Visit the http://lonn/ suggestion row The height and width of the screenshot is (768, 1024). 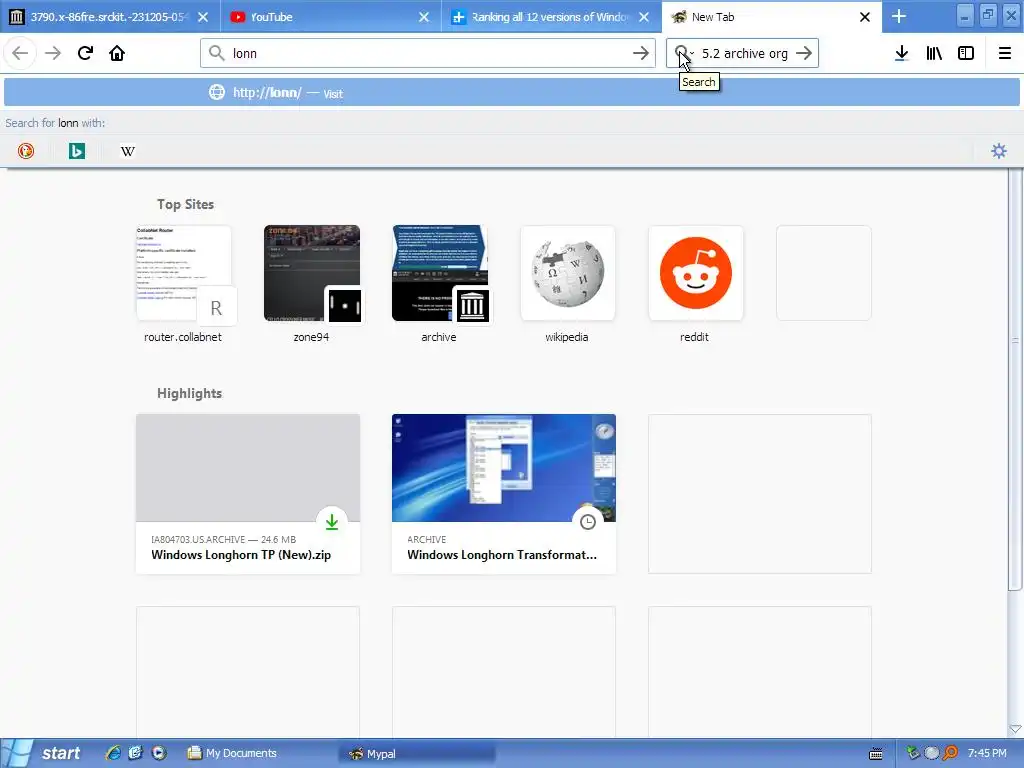coord(512,92)
